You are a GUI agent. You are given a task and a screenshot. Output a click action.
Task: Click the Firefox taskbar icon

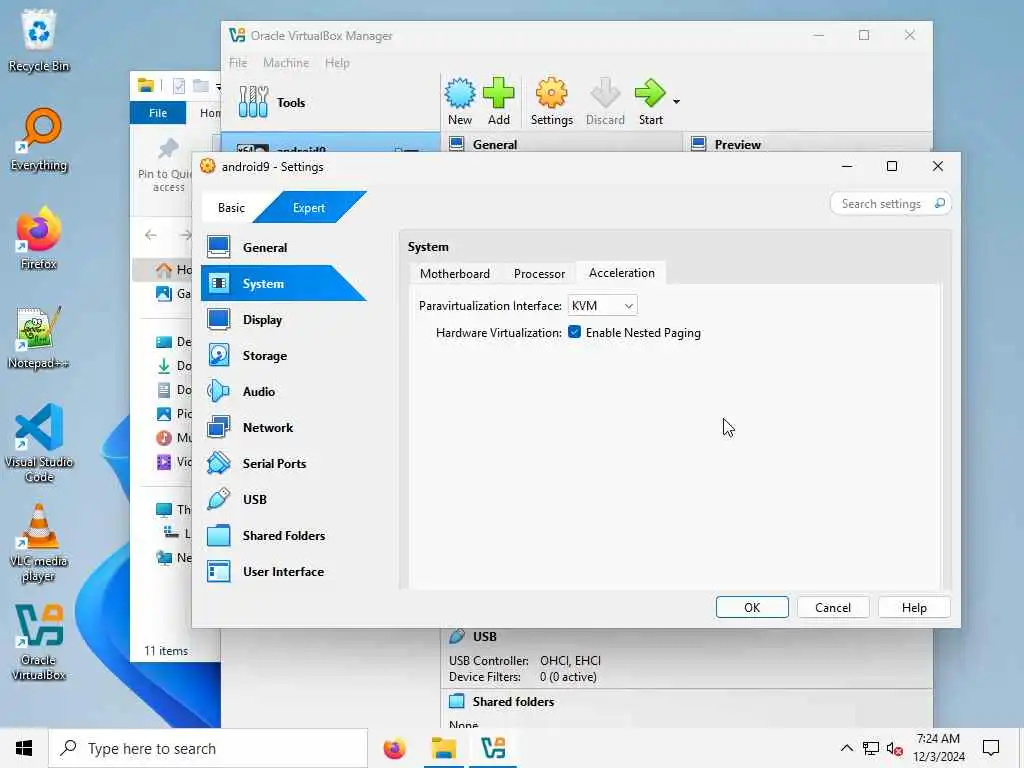394,748
